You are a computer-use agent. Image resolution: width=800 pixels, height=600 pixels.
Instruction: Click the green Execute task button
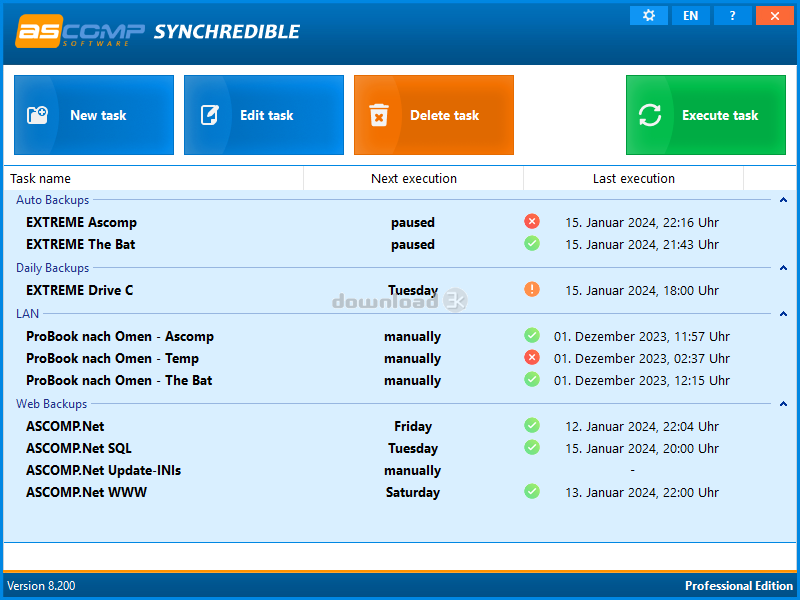pyautogui.click(x=706, y=115)
